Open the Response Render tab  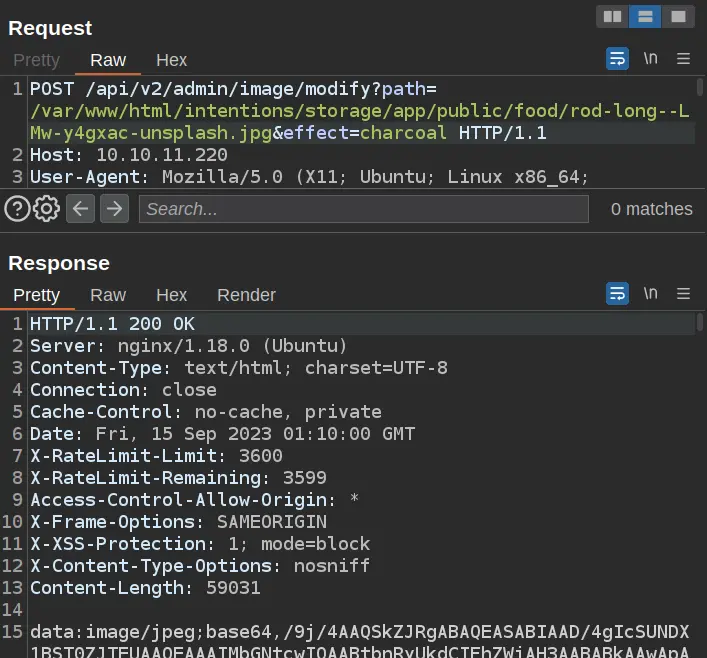pyautogui.click(x=246, y=295)
